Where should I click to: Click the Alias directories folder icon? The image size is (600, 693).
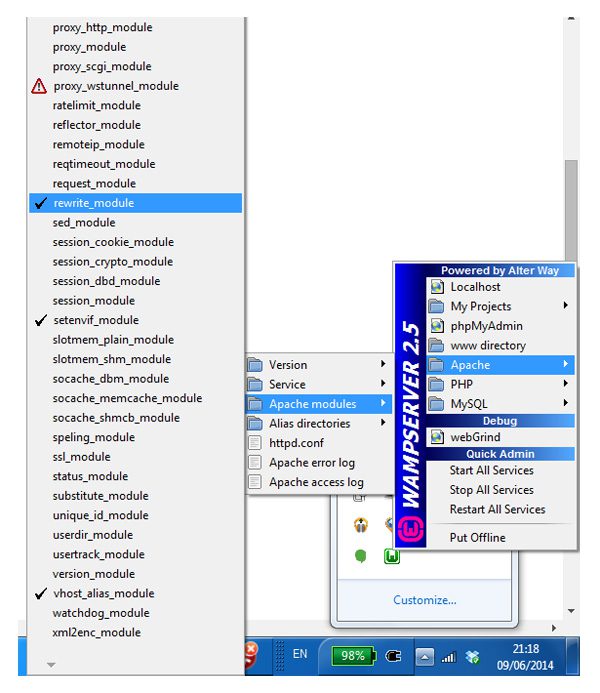255,423
